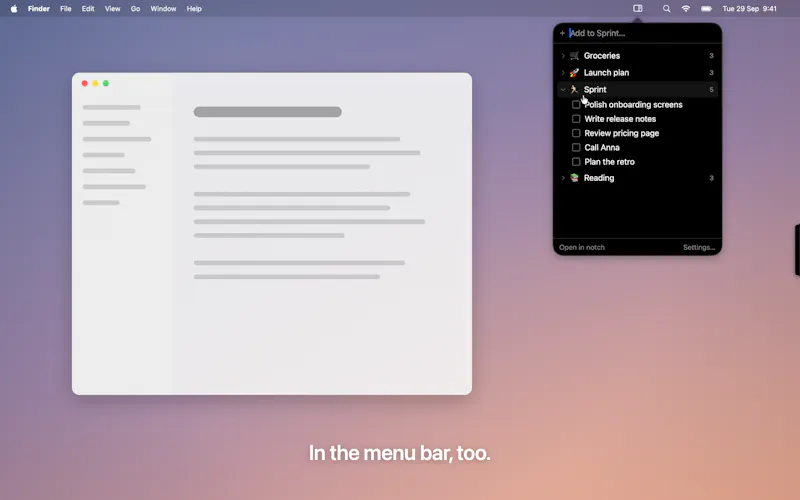Check the Call Anna task
The height and width of the screenshot is (500, 800).
pyautogui.click(x=576, y=147)
